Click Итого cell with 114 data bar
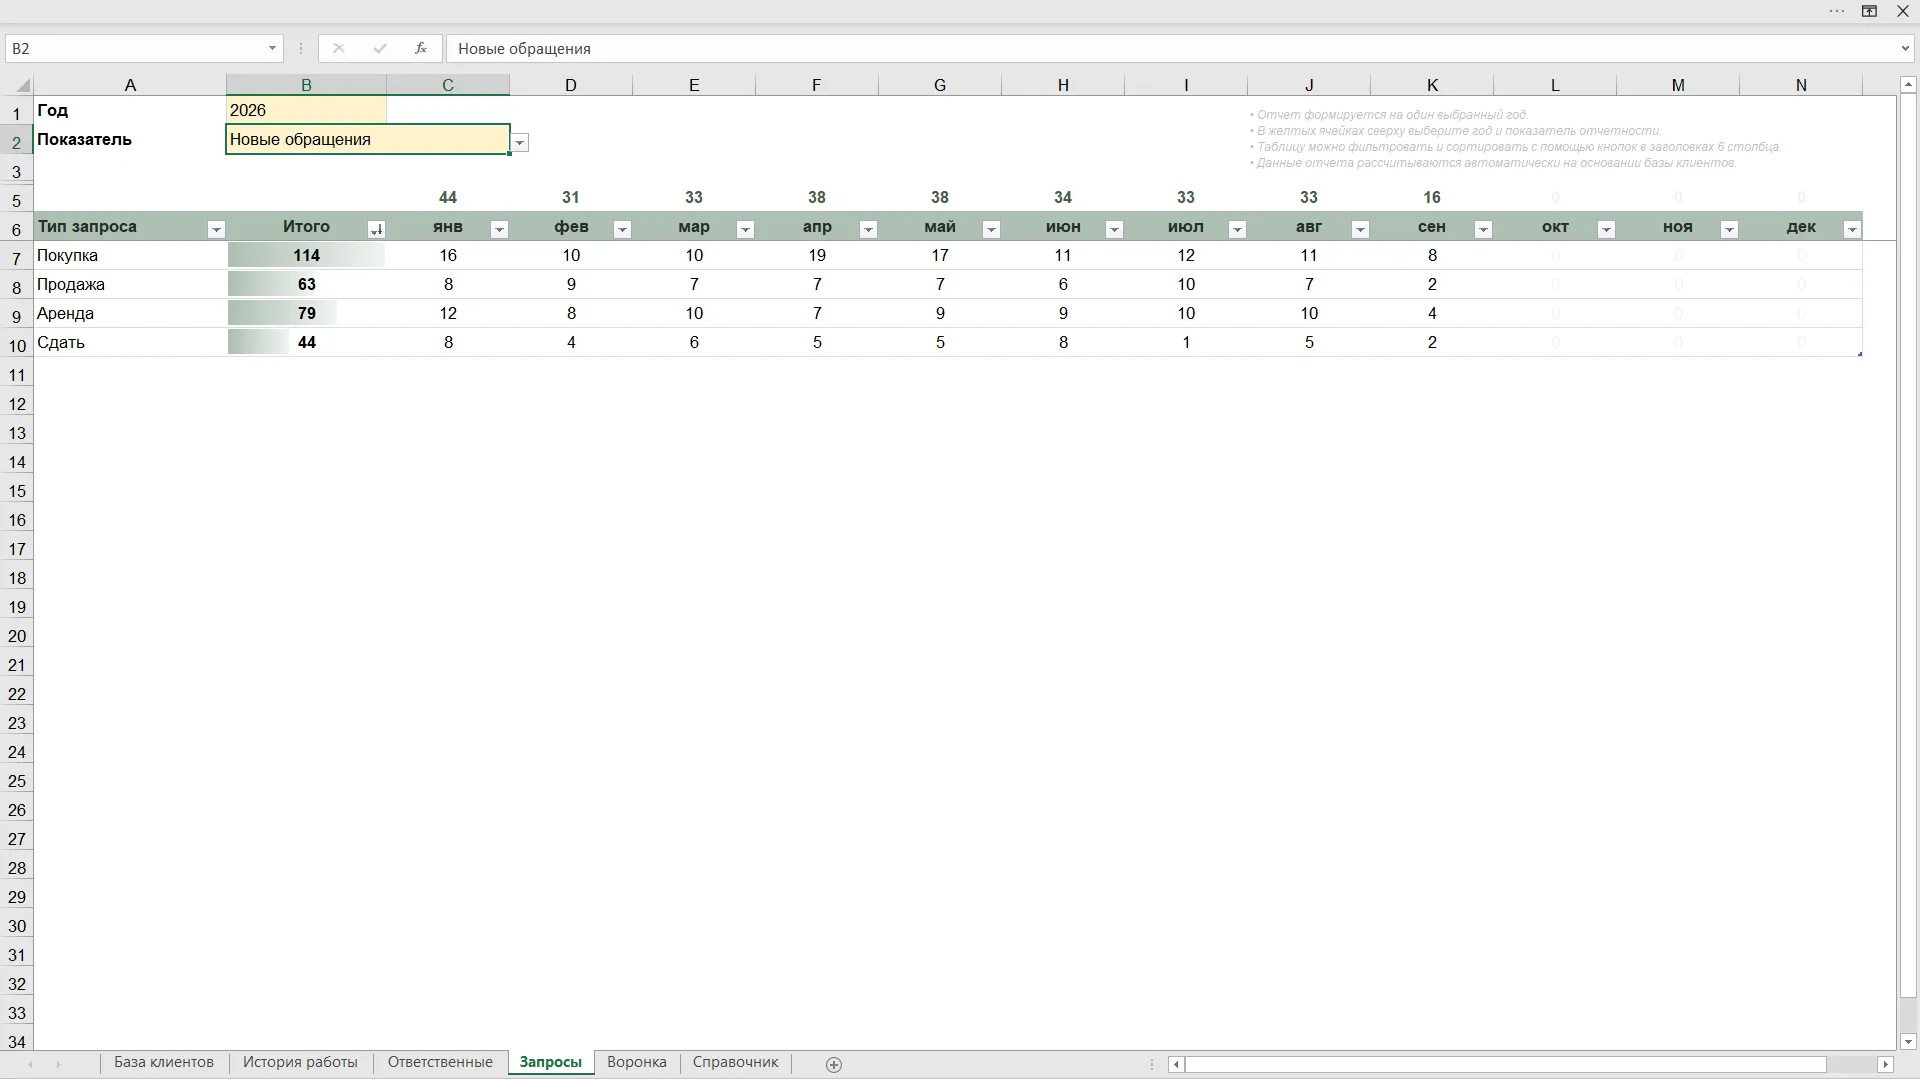1920x1080 pixels. coord(306,256)
